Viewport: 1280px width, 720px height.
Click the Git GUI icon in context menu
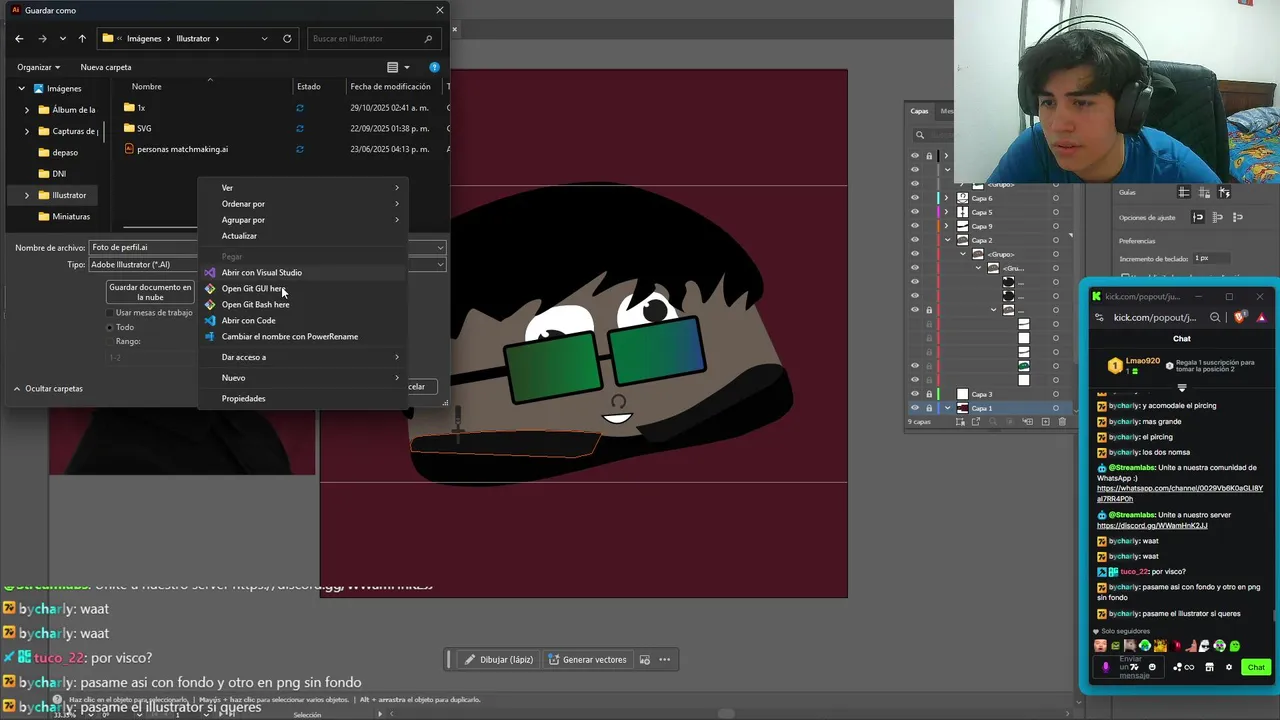[210, 288]
